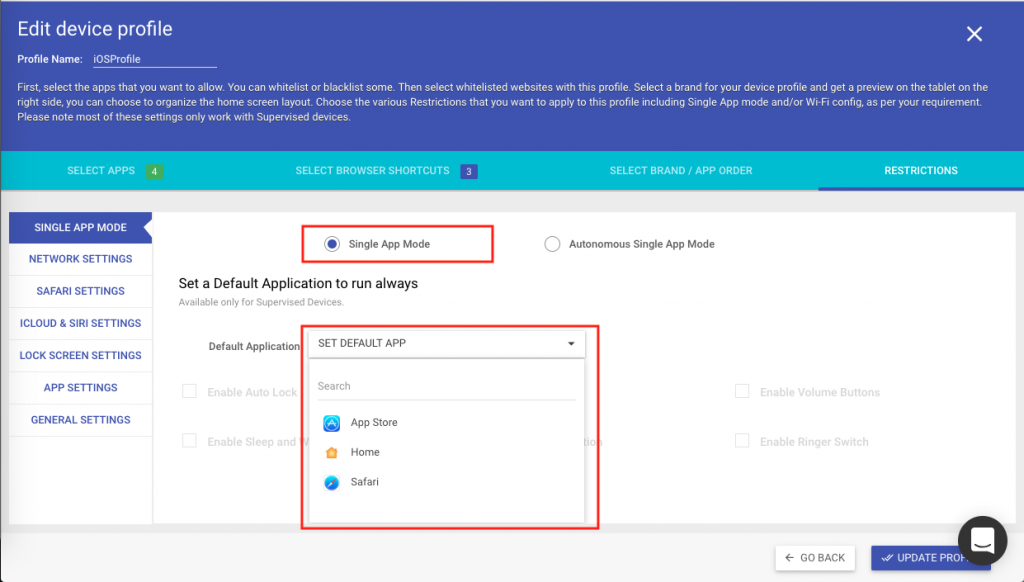Image resolution: width=1024 pixels, height=582 pixels.
Task: Check the Enable Volume Buttons checkbox
Action: [742, 392]
